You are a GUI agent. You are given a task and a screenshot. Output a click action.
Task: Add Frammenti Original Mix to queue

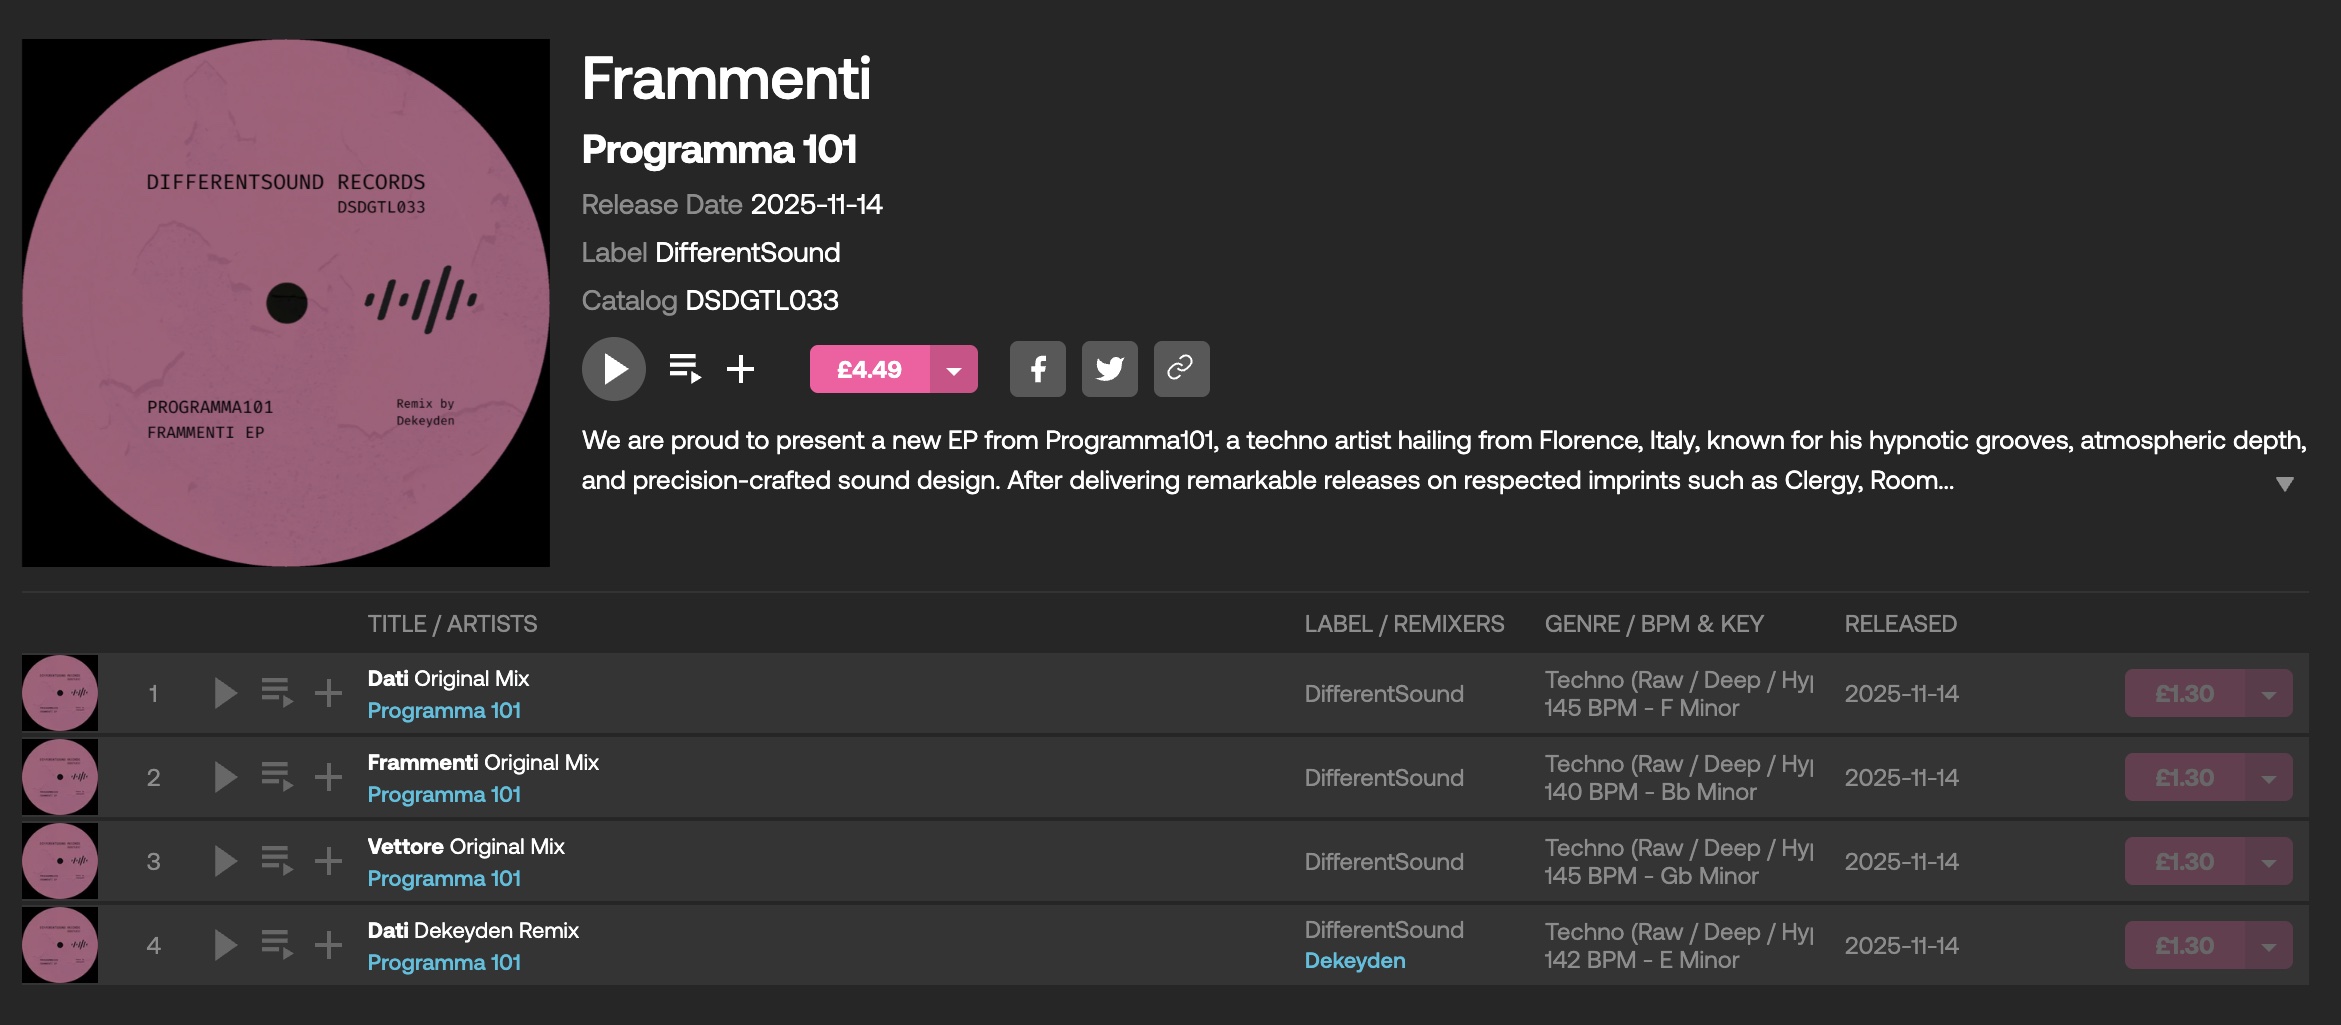click(x=276, y=777)
